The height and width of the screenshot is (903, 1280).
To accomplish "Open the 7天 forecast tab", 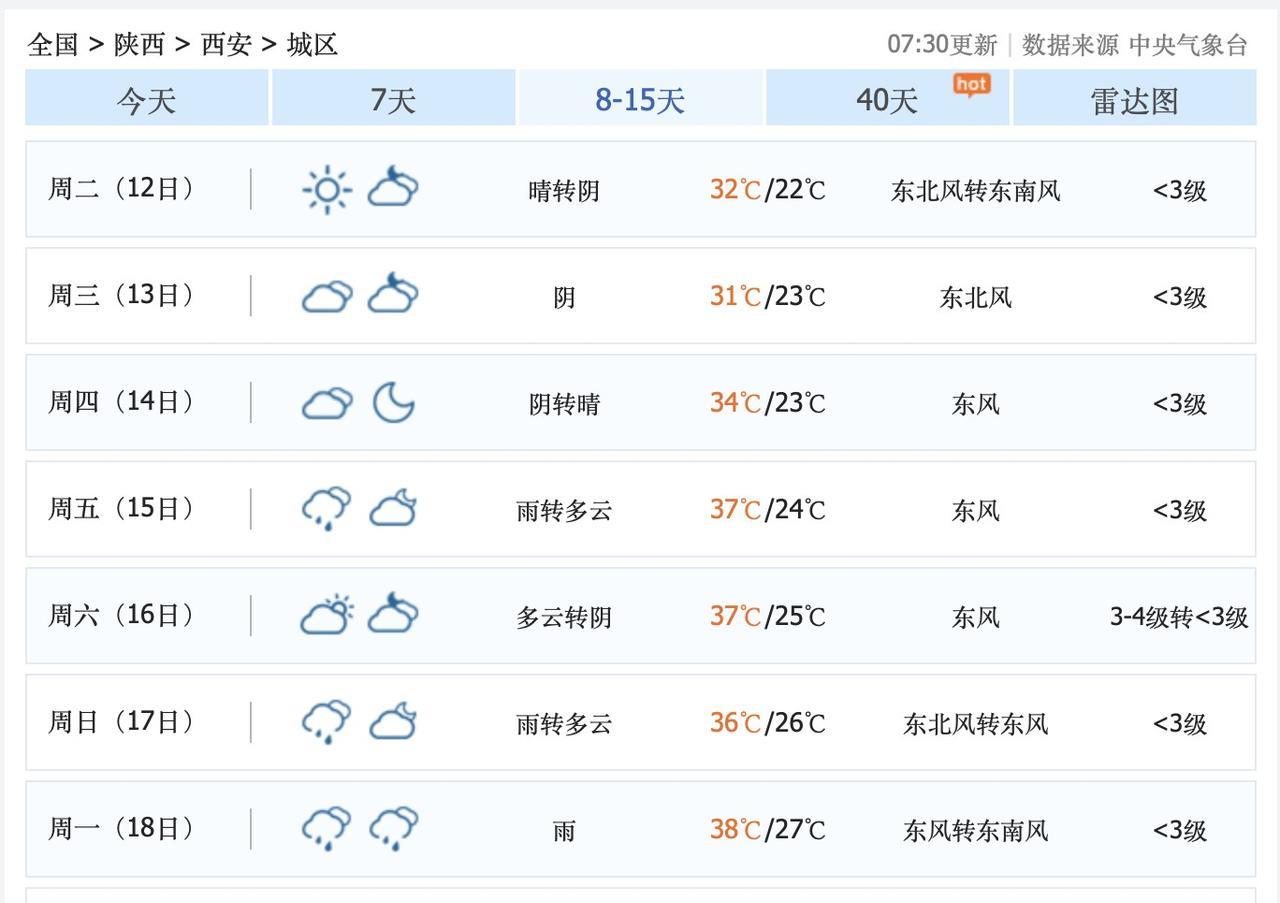I will click(393, 99).
